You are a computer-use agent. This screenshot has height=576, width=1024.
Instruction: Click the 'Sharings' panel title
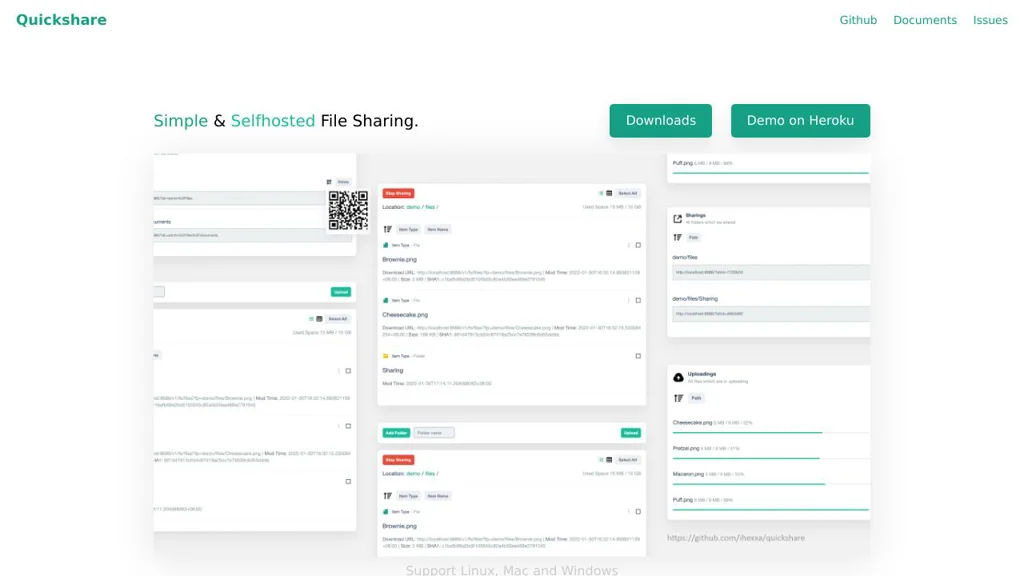[696, 216]
